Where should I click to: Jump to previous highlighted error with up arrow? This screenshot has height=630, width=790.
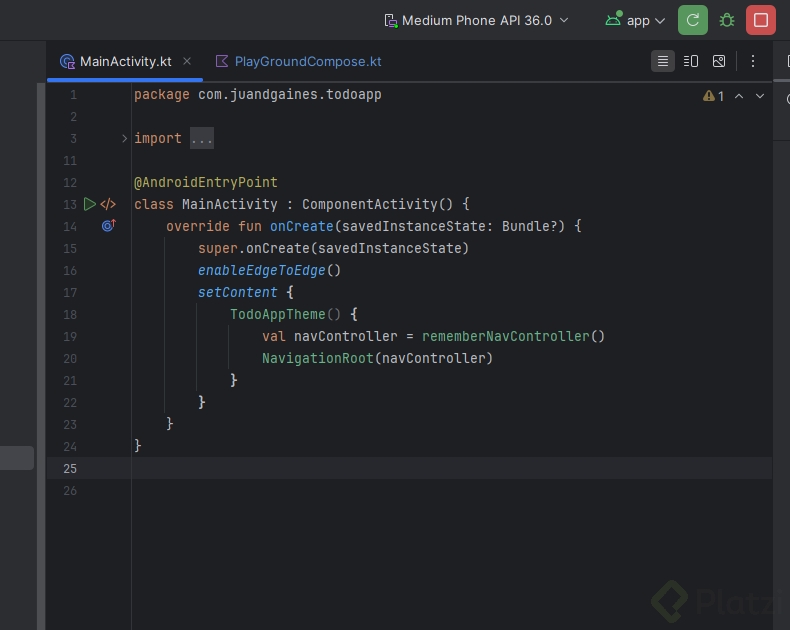(x=739, y=96)
